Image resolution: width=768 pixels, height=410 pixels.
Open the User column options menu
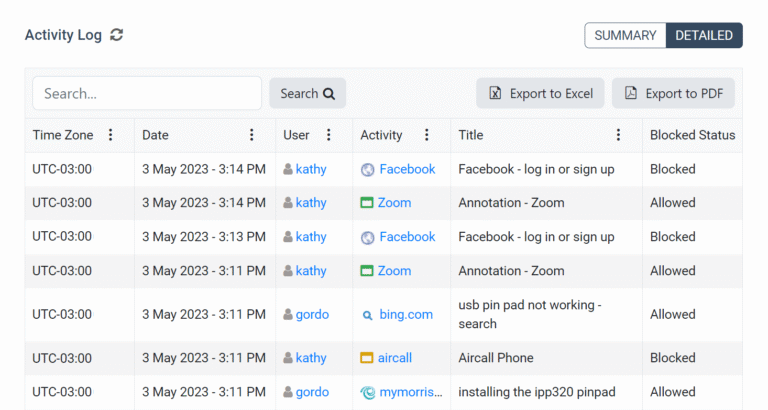click(x=329, y=135)
